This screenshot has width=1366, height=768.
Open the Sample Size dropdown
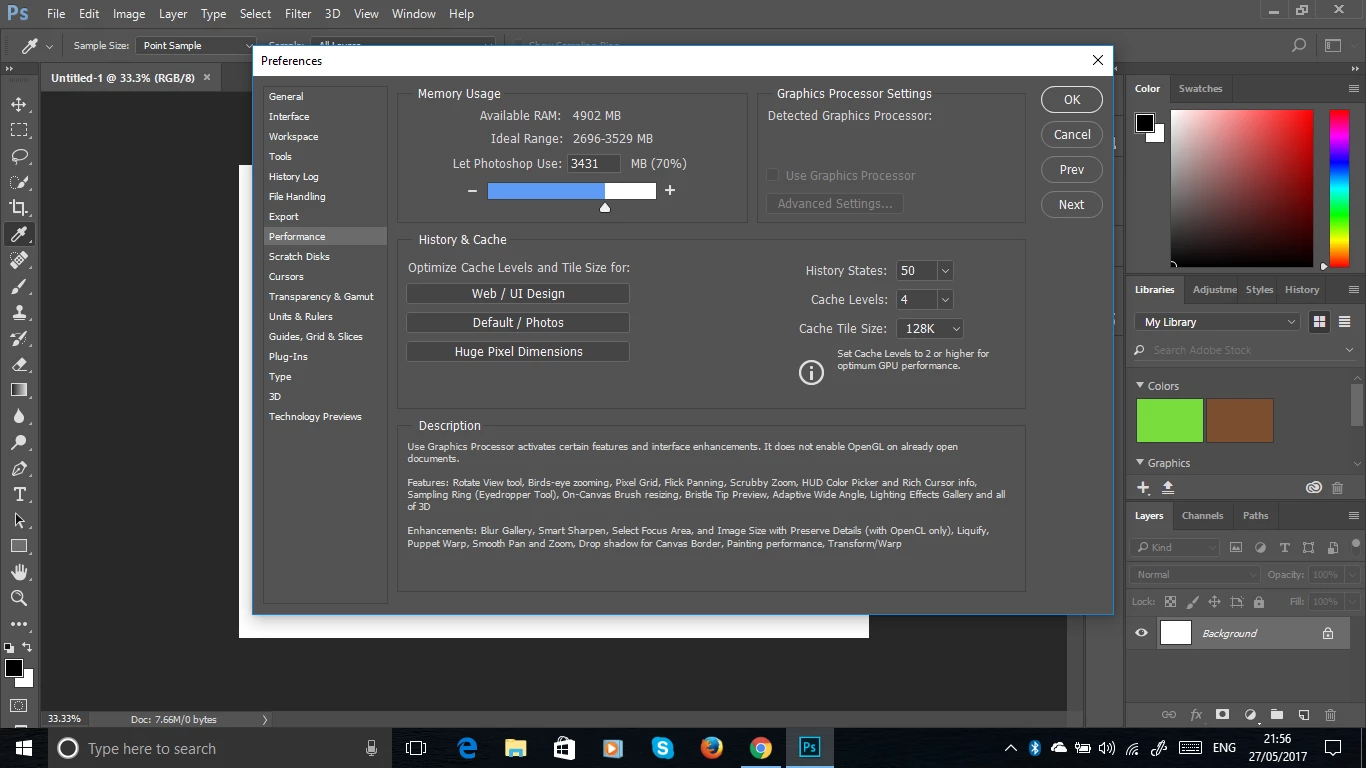(197, 46)
